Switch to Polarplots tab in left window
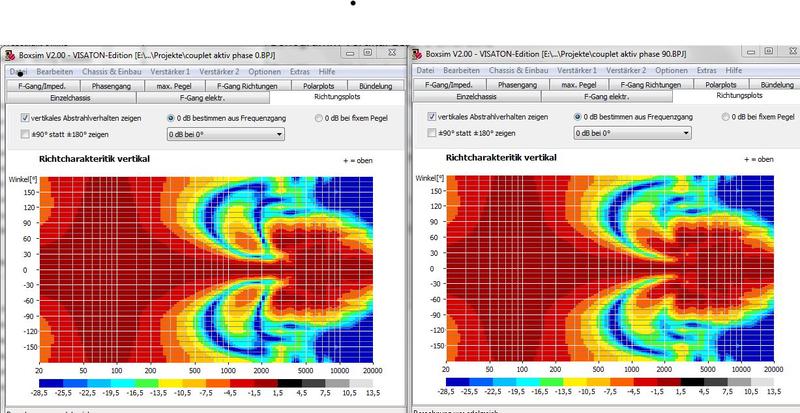Screen dimensions: 800x413 coord(318,86)
